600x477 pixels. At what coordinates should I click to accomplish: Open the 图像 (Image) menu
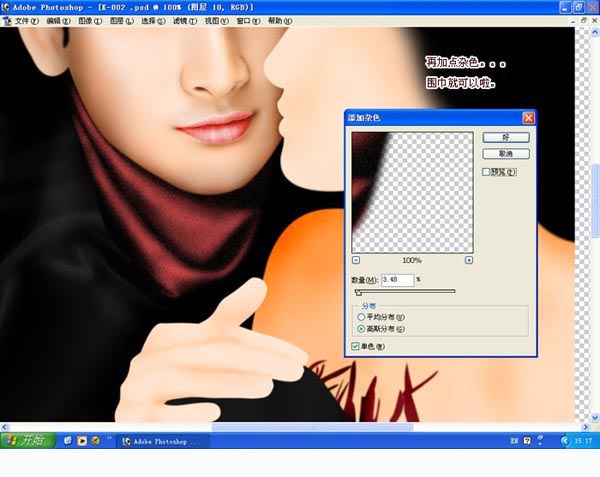click(x=90, y=21)
